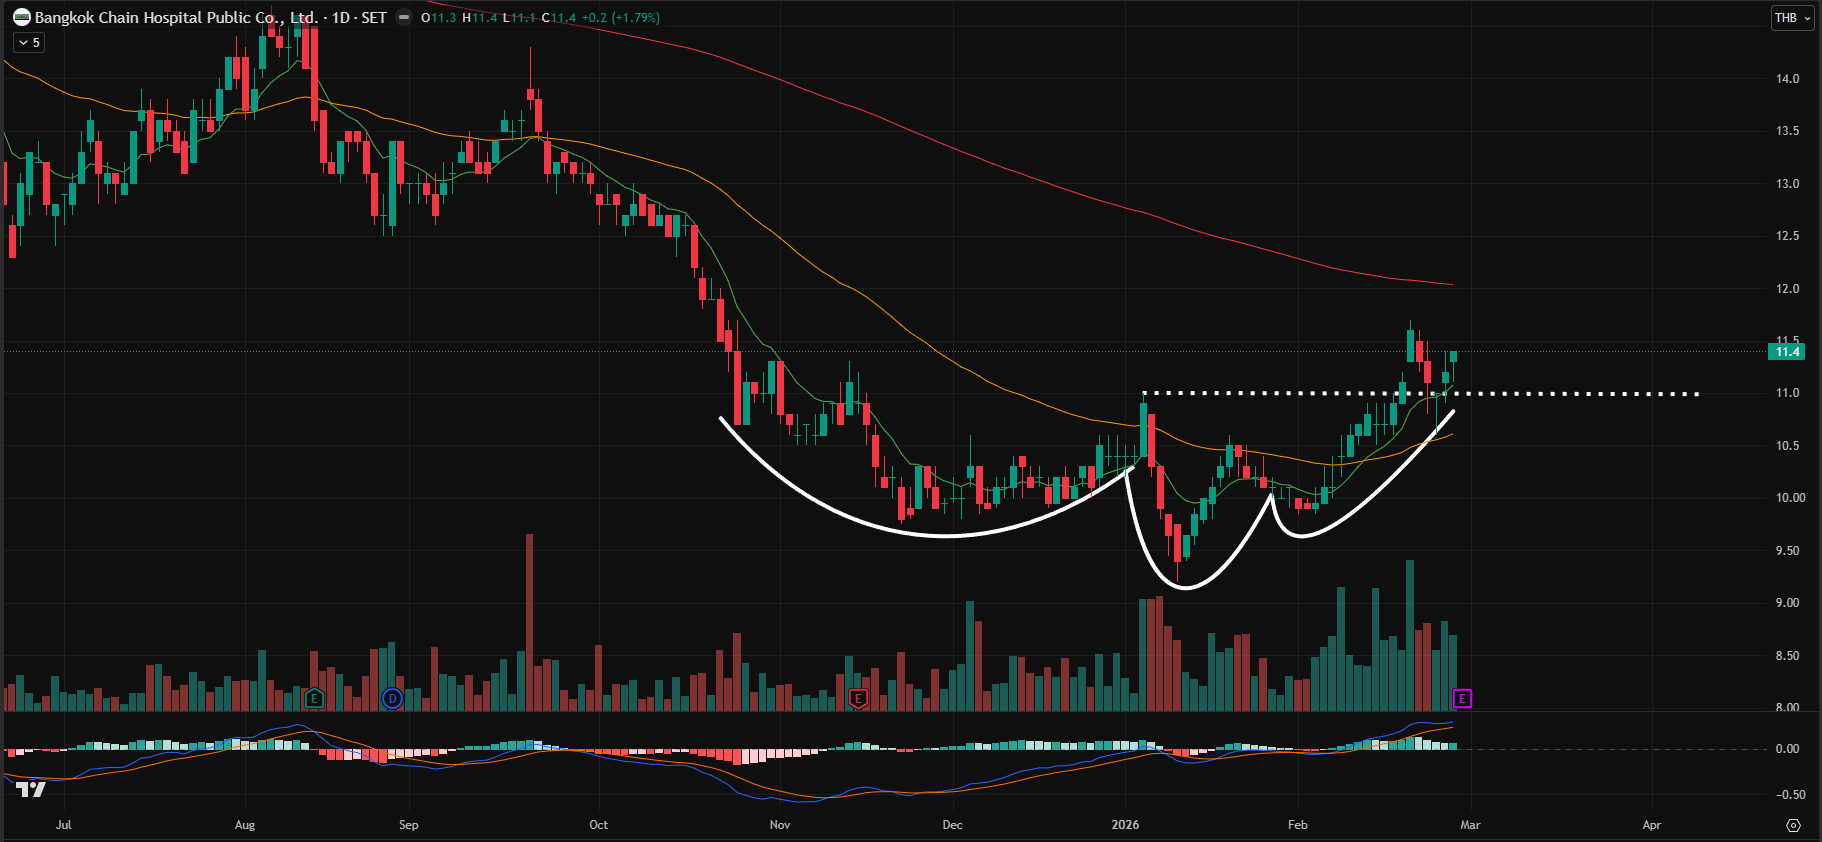
Task: Open chart settings gear on time axis
Action: point(1793,825)
